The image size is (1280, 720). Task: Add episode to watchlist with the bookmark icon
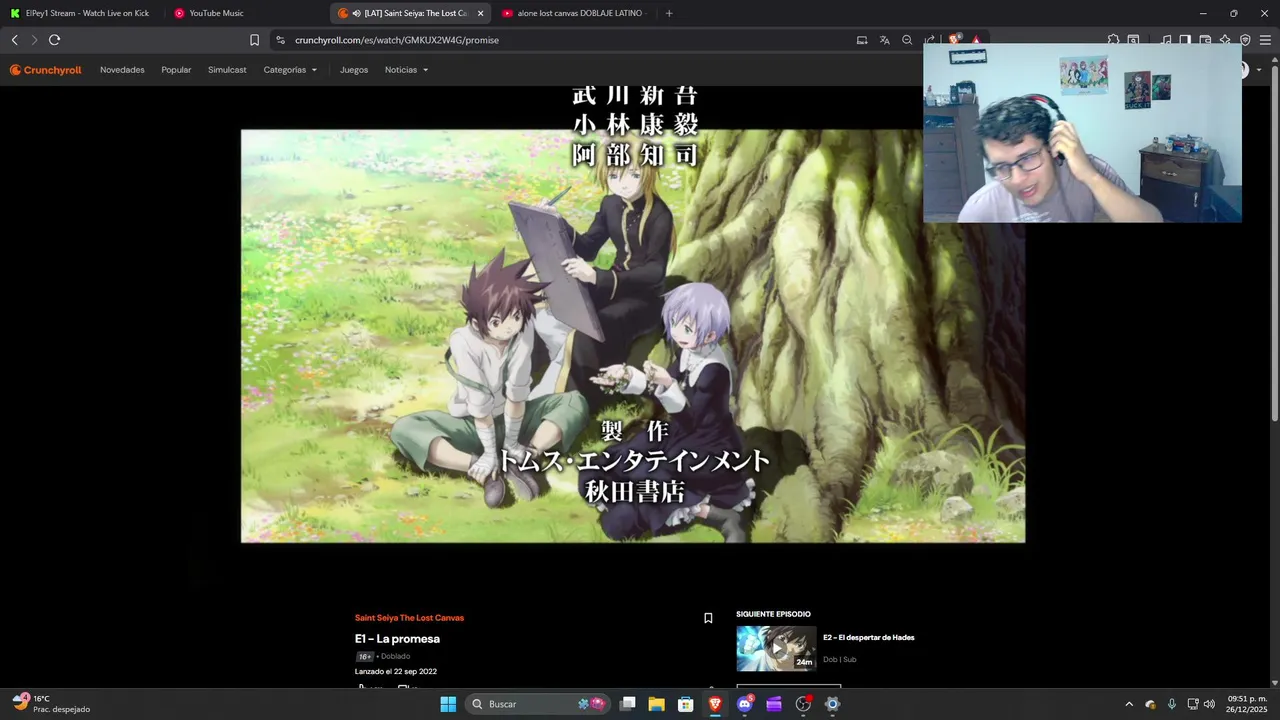click(x=708, y=618)
